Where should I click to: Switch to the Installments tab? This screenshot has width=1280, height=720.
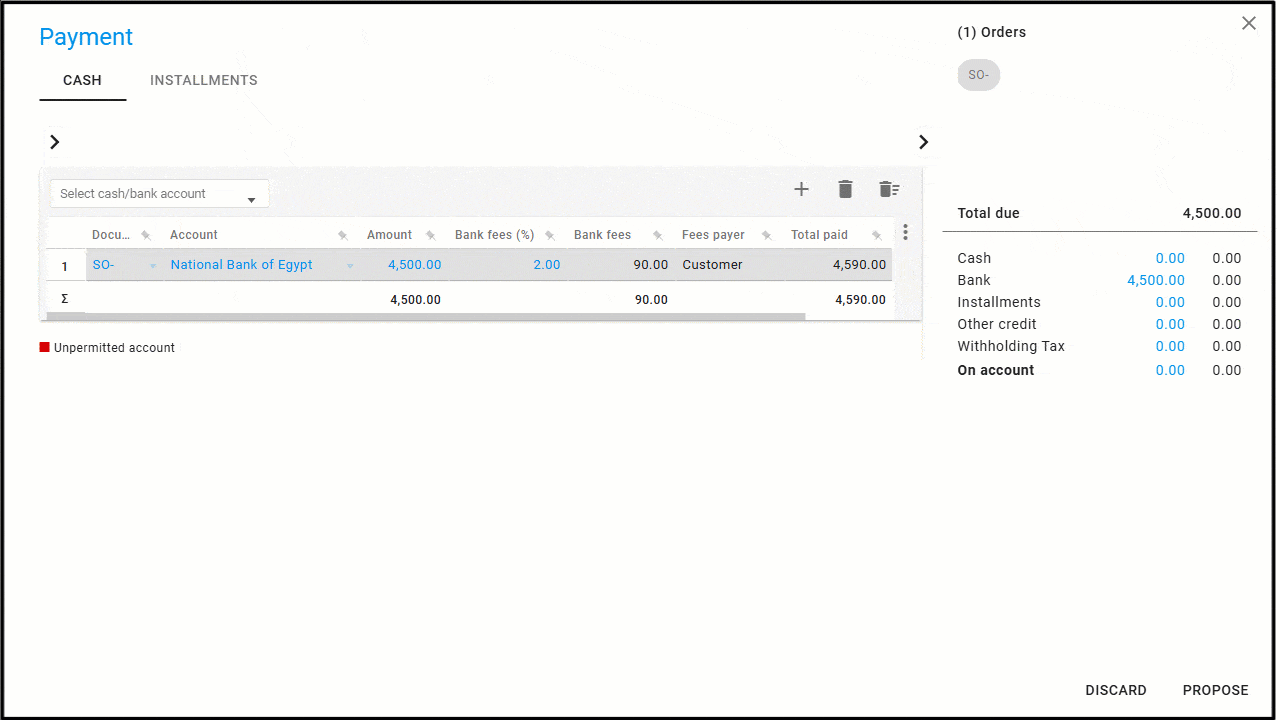pos(204,81)
